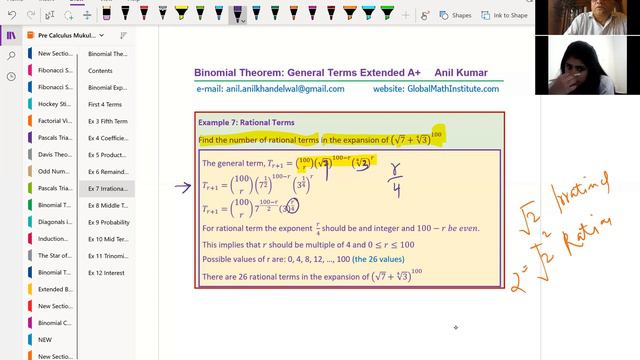The image size is (640, 360).
Task: Pick the green highlighter
Action: coord(387,14)
